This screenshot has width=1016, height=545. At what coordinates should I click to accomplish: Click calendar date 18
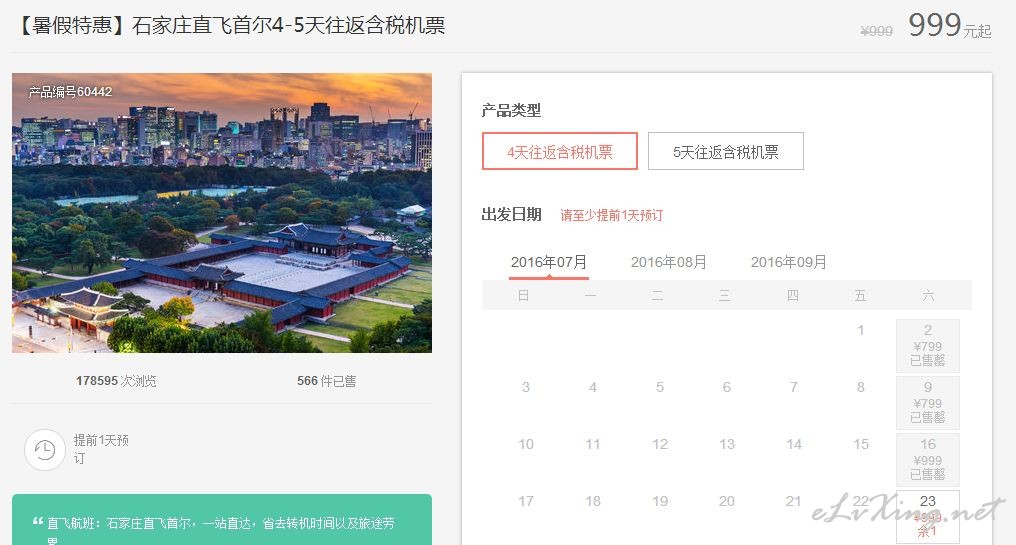(x=592, y=502)
